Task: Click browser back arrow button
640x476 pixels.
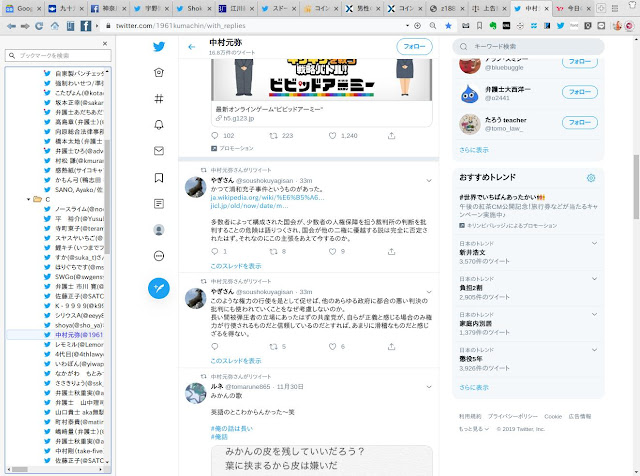Action: tap(11, 26)
